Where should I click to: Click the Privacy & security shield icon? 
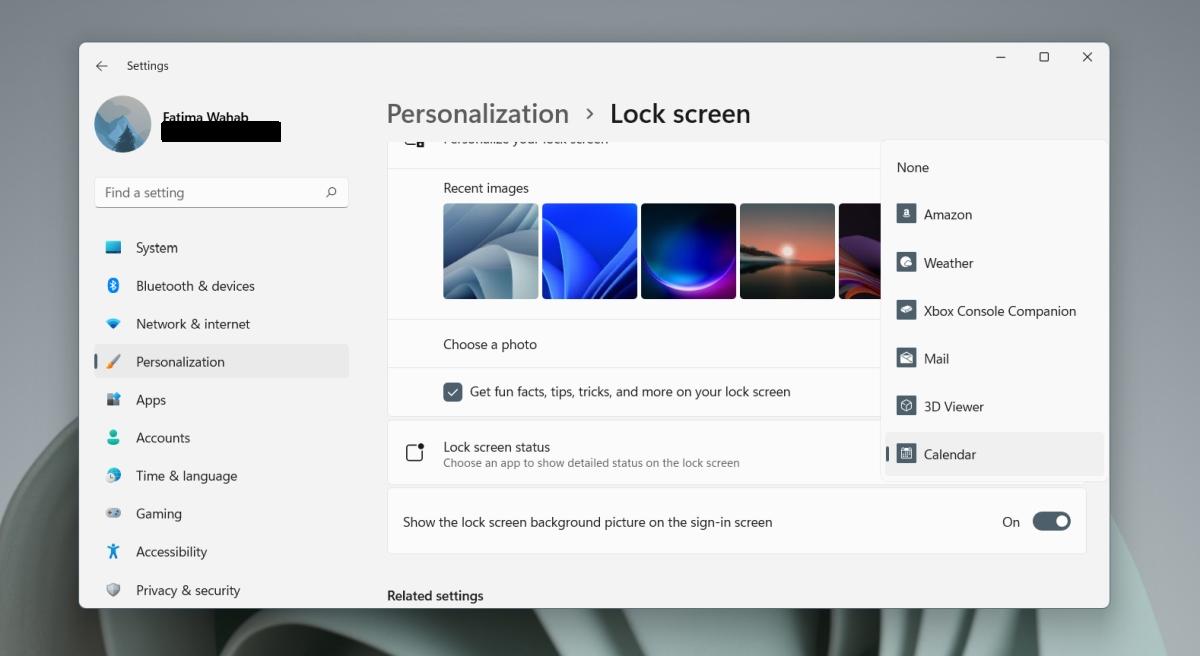click(x=113, y=590)
